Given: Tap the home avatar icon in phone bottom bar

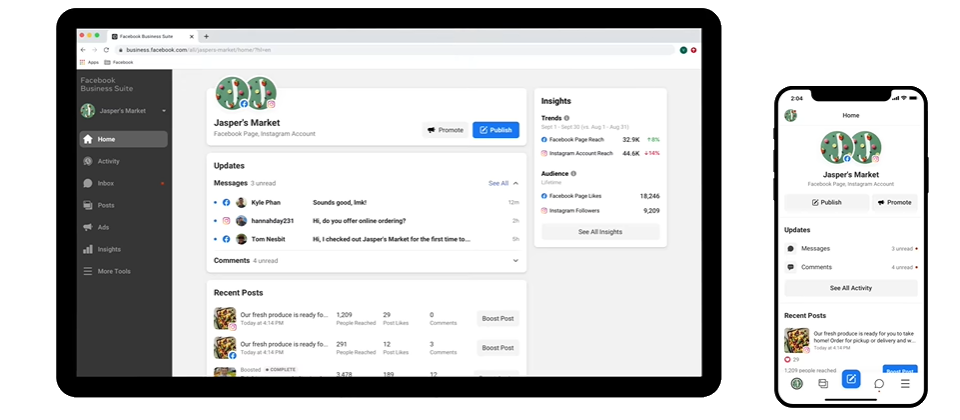Looking at the screenshot, I should (797, 384).
